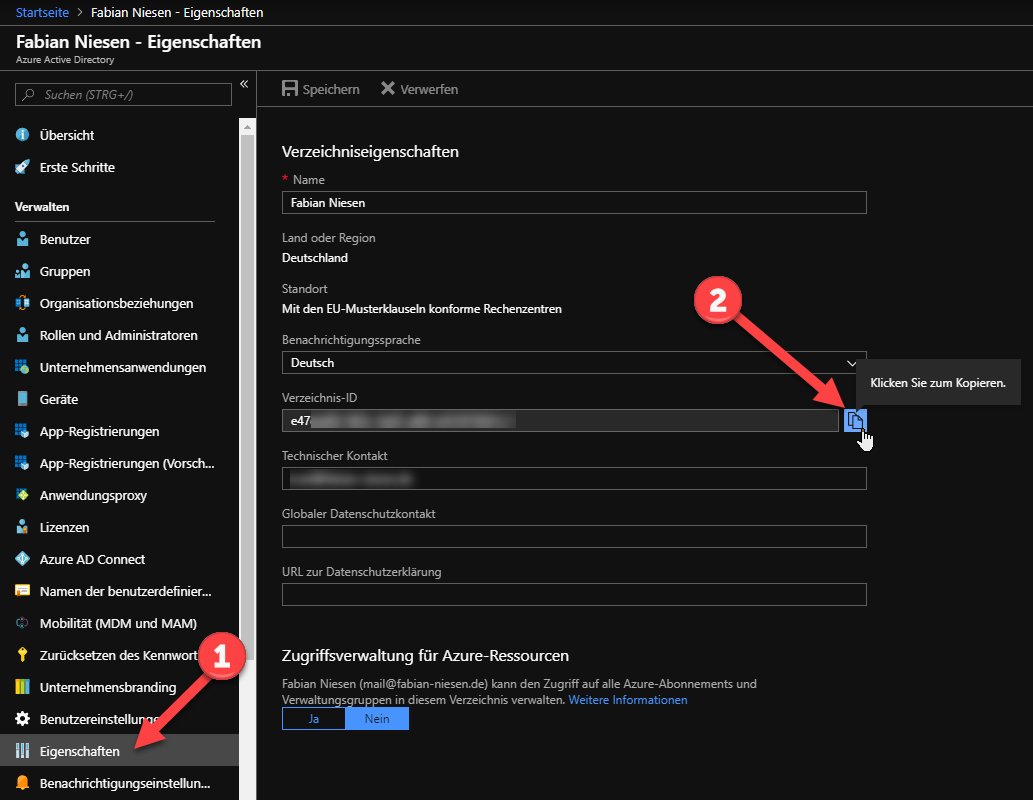This screenshot has height=800, width=1033.
Task: Click the Azure AD Connect diamond icon
Action: pyautogui.click(x=22, y=559)
